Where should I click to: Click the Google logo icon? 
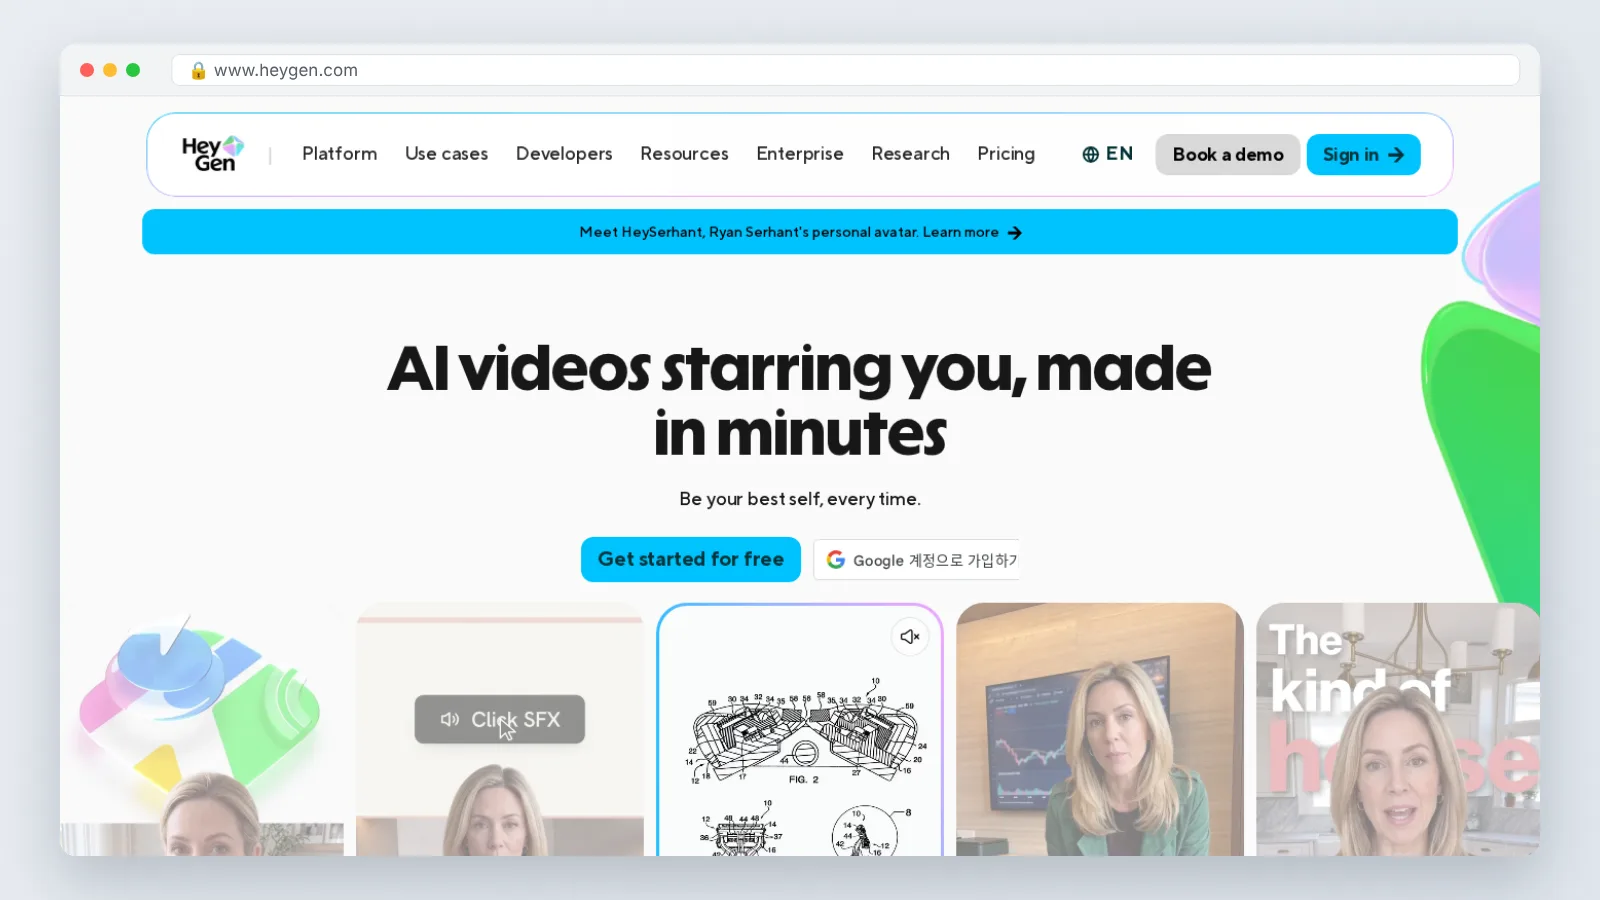click(x=836, y=560)
